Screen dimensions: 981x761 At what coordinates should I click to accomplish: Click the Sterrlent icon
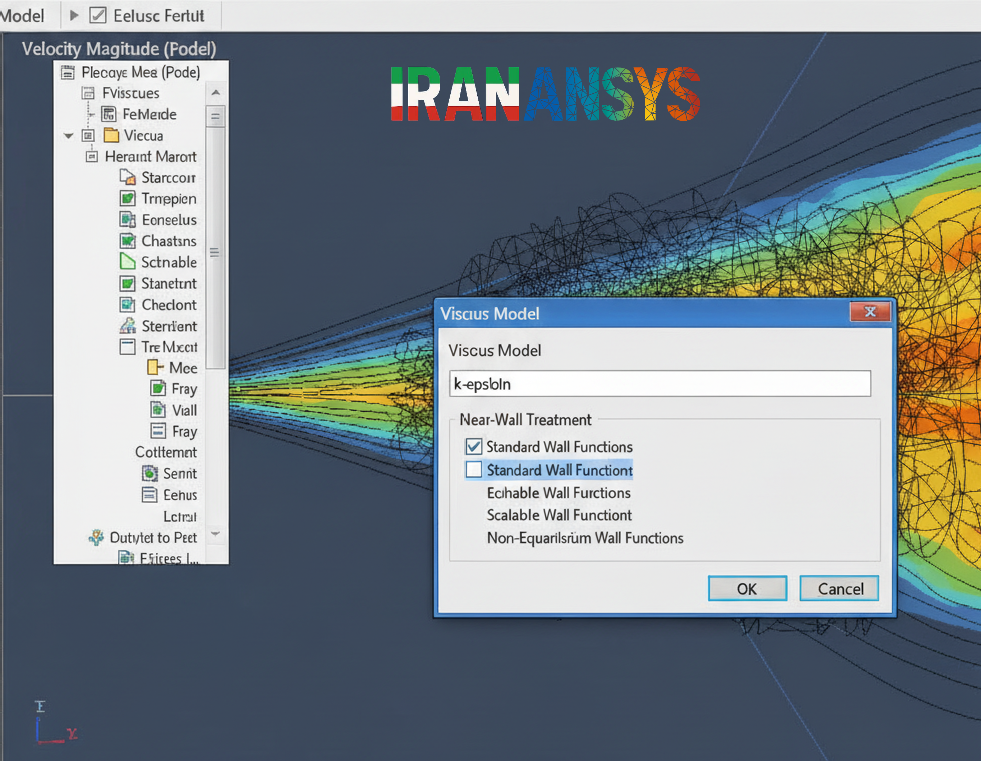click(x=127, y=325)
